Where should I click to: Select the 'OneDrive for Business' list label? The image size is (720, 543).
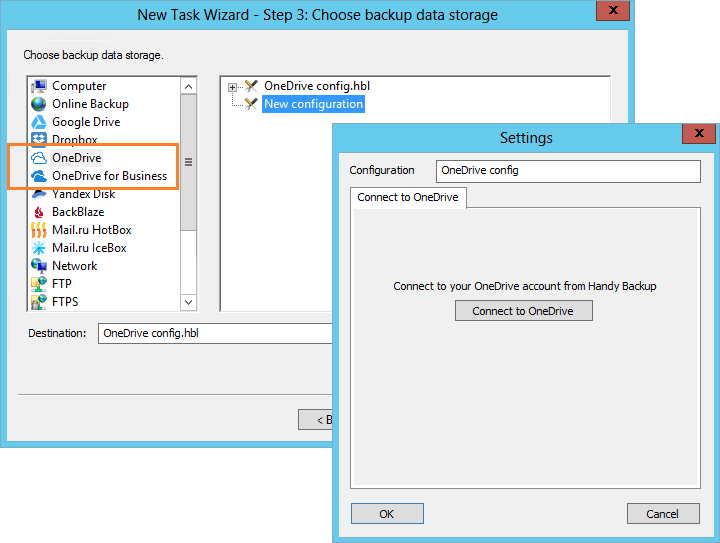[110, 176]
